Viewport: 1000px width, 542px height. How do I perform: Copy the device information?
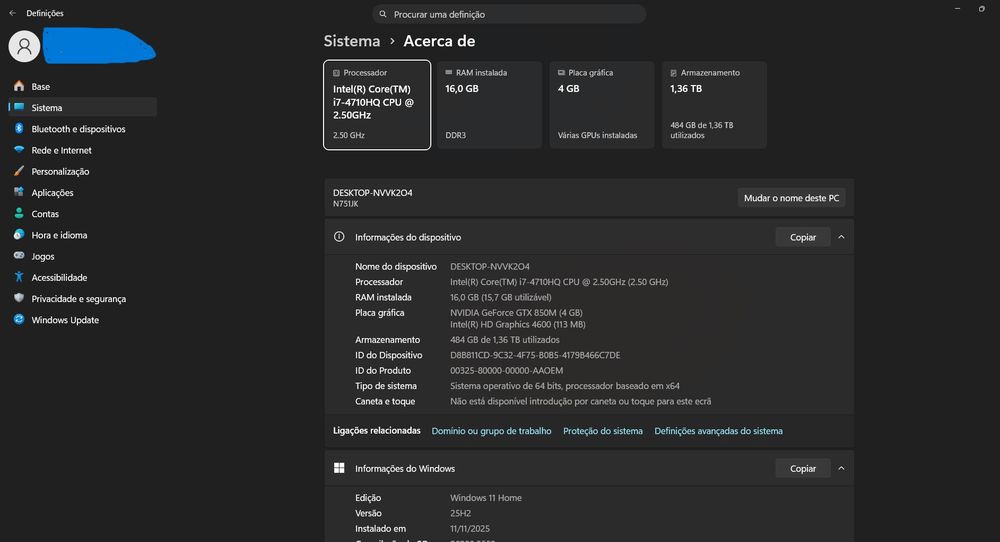(803, 237)
